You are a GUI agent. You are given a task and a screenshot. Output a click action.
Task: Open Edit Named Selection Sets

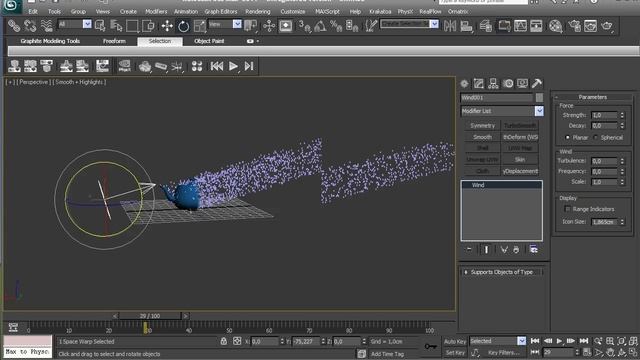click(371, 26)
